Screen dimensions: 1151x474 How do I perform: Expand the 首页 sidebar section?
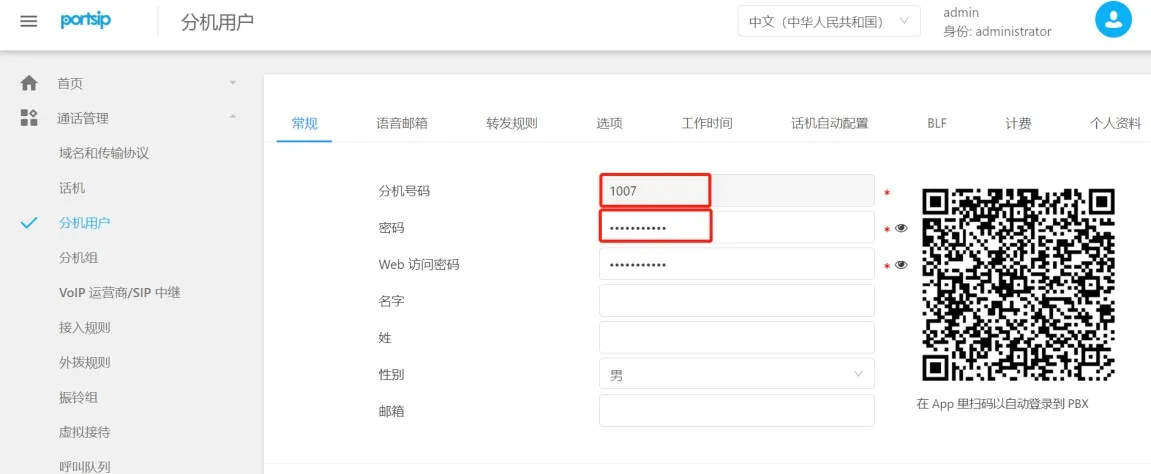(233, 83)
